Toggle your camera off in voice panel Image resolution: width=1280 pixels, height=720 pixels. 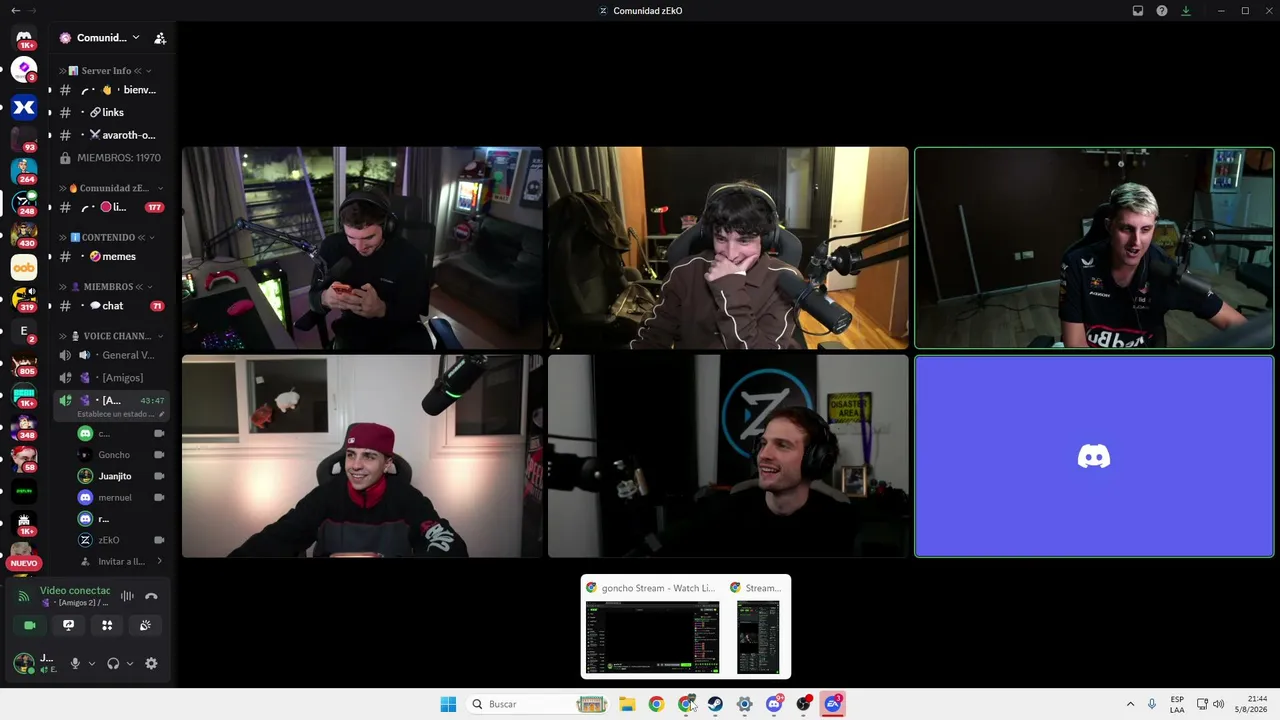tap(30, 625)
